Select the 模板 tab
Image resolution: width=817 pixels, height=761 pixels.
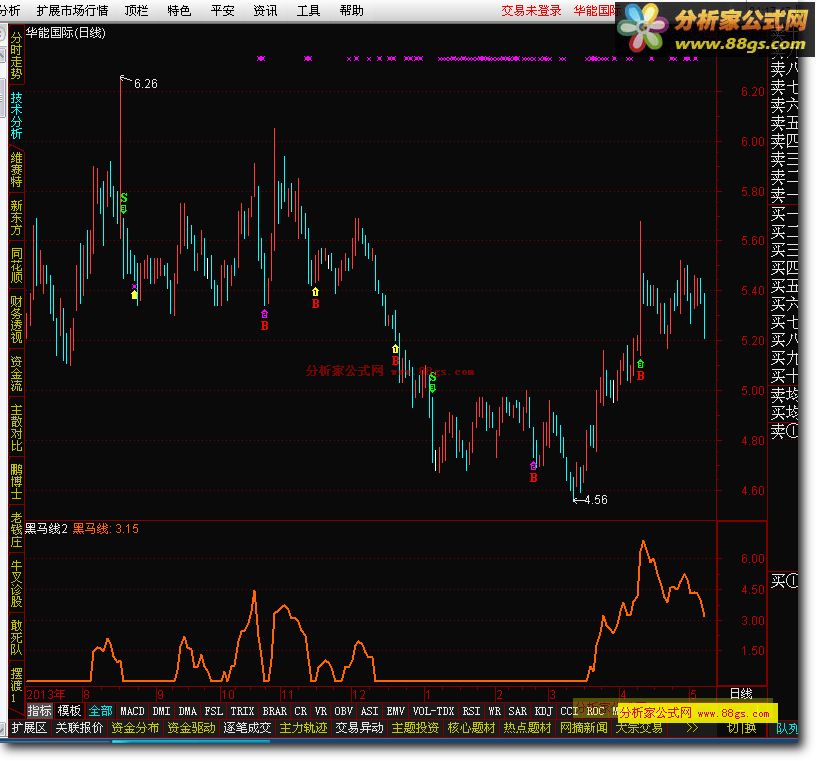click(69, 711)
